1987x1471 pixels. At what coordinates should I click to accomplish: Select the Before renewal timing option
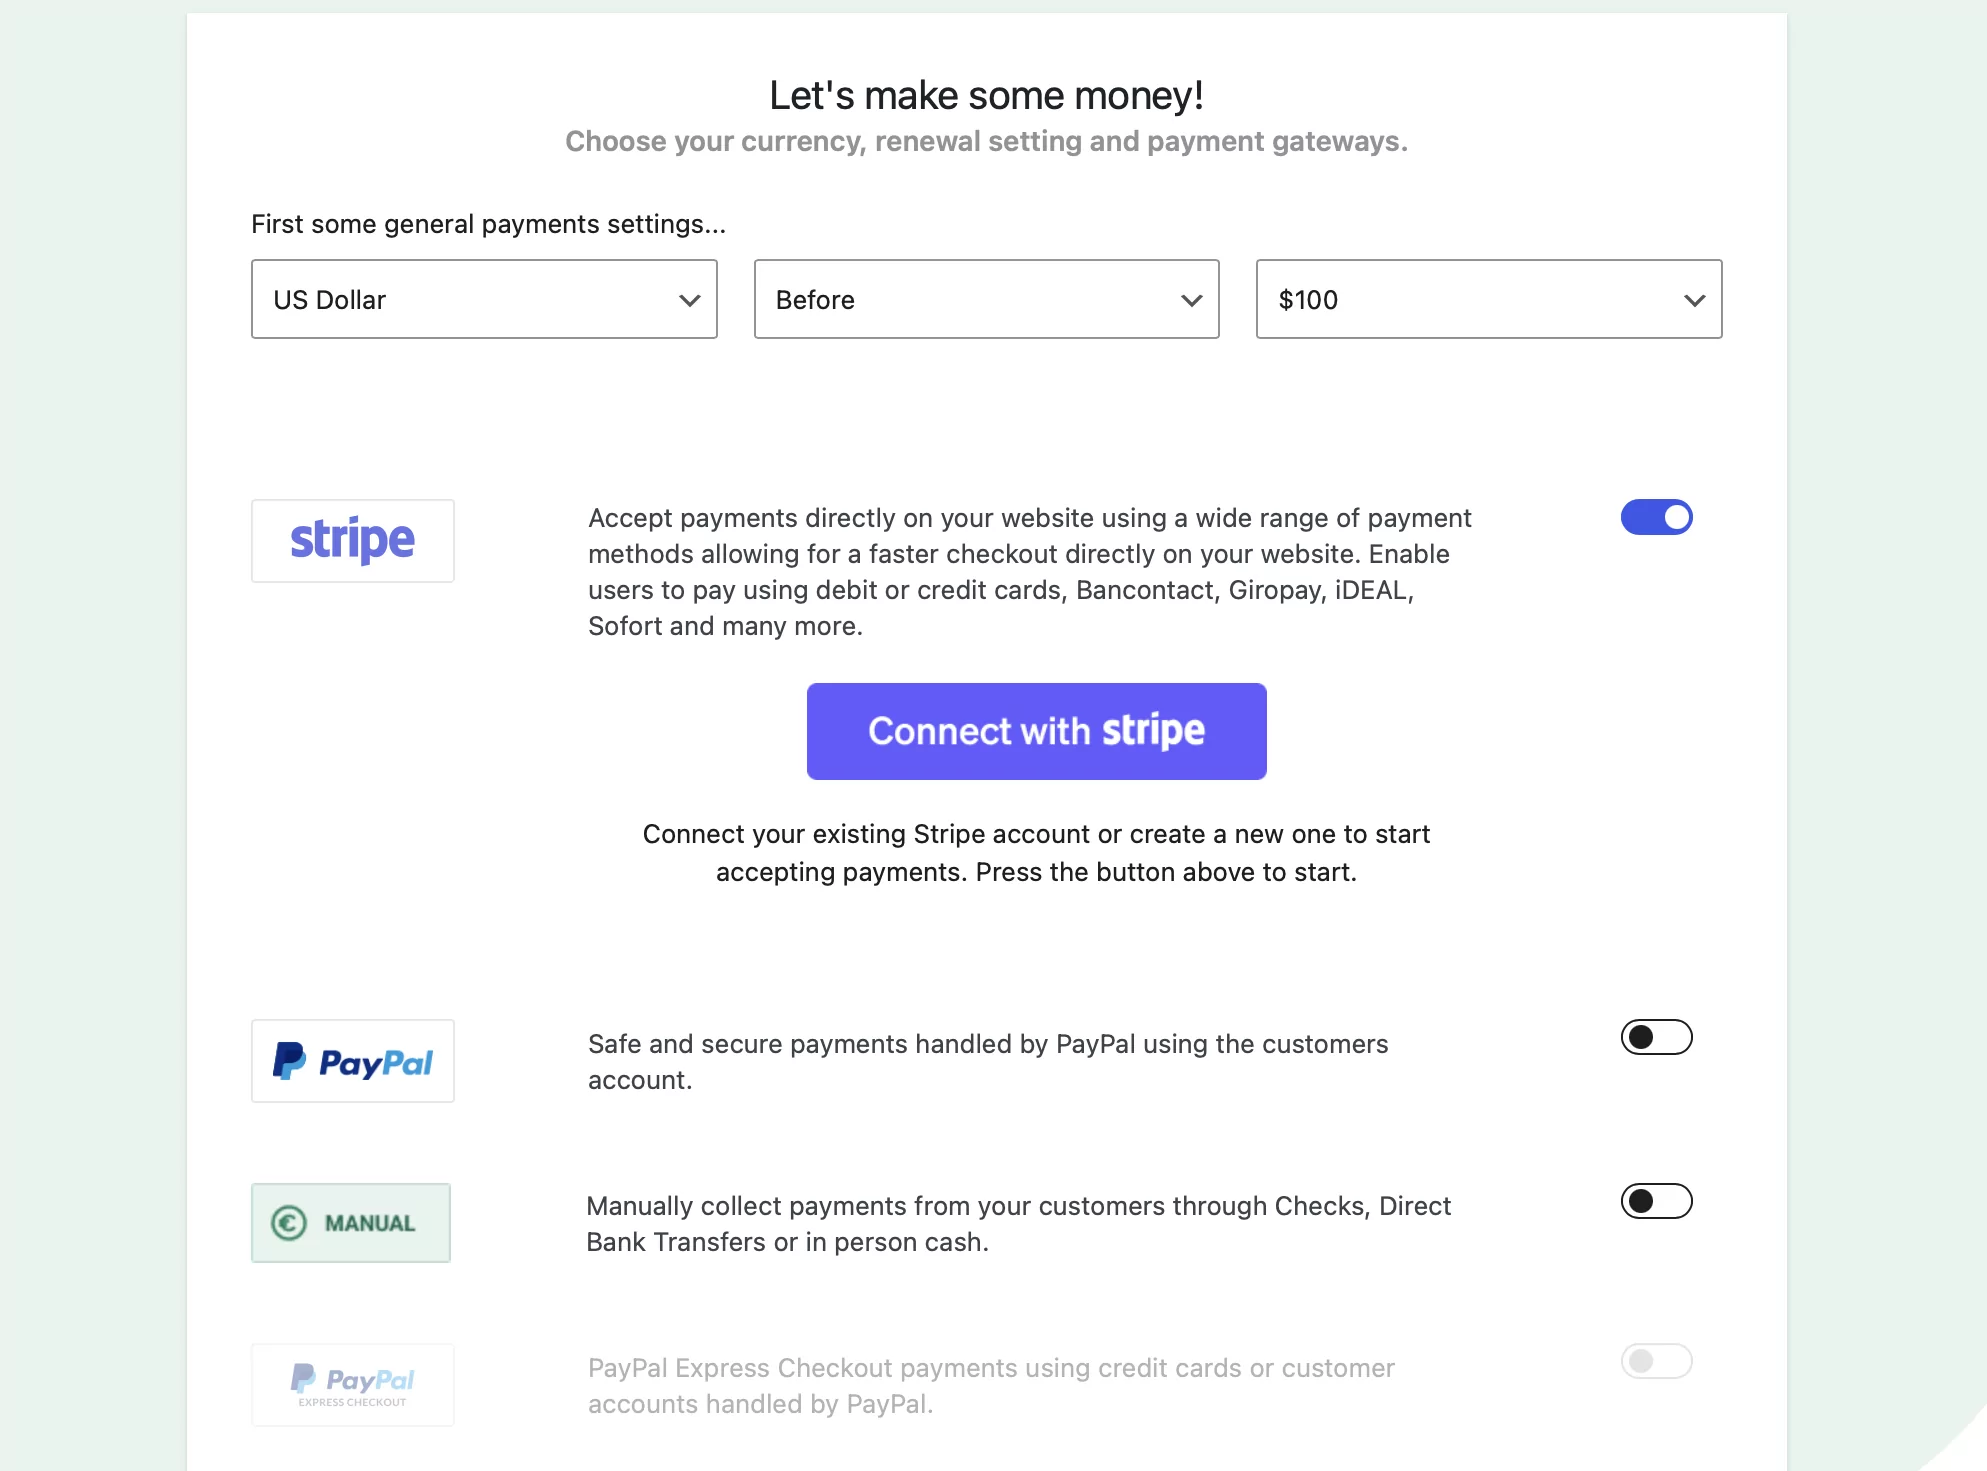click(986, 298)
